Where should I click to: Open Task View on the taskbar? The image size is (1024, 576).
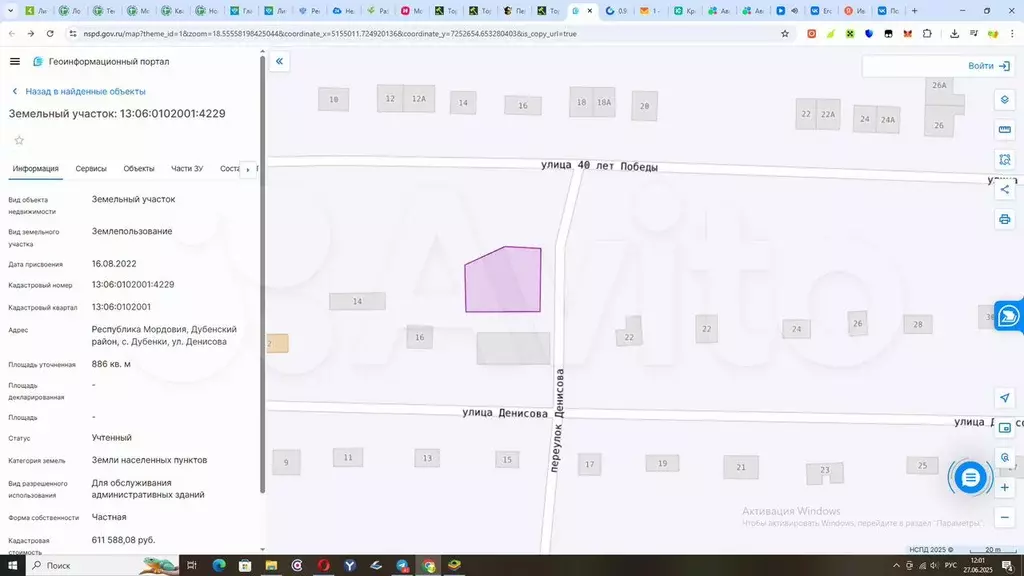click(191, 566)
